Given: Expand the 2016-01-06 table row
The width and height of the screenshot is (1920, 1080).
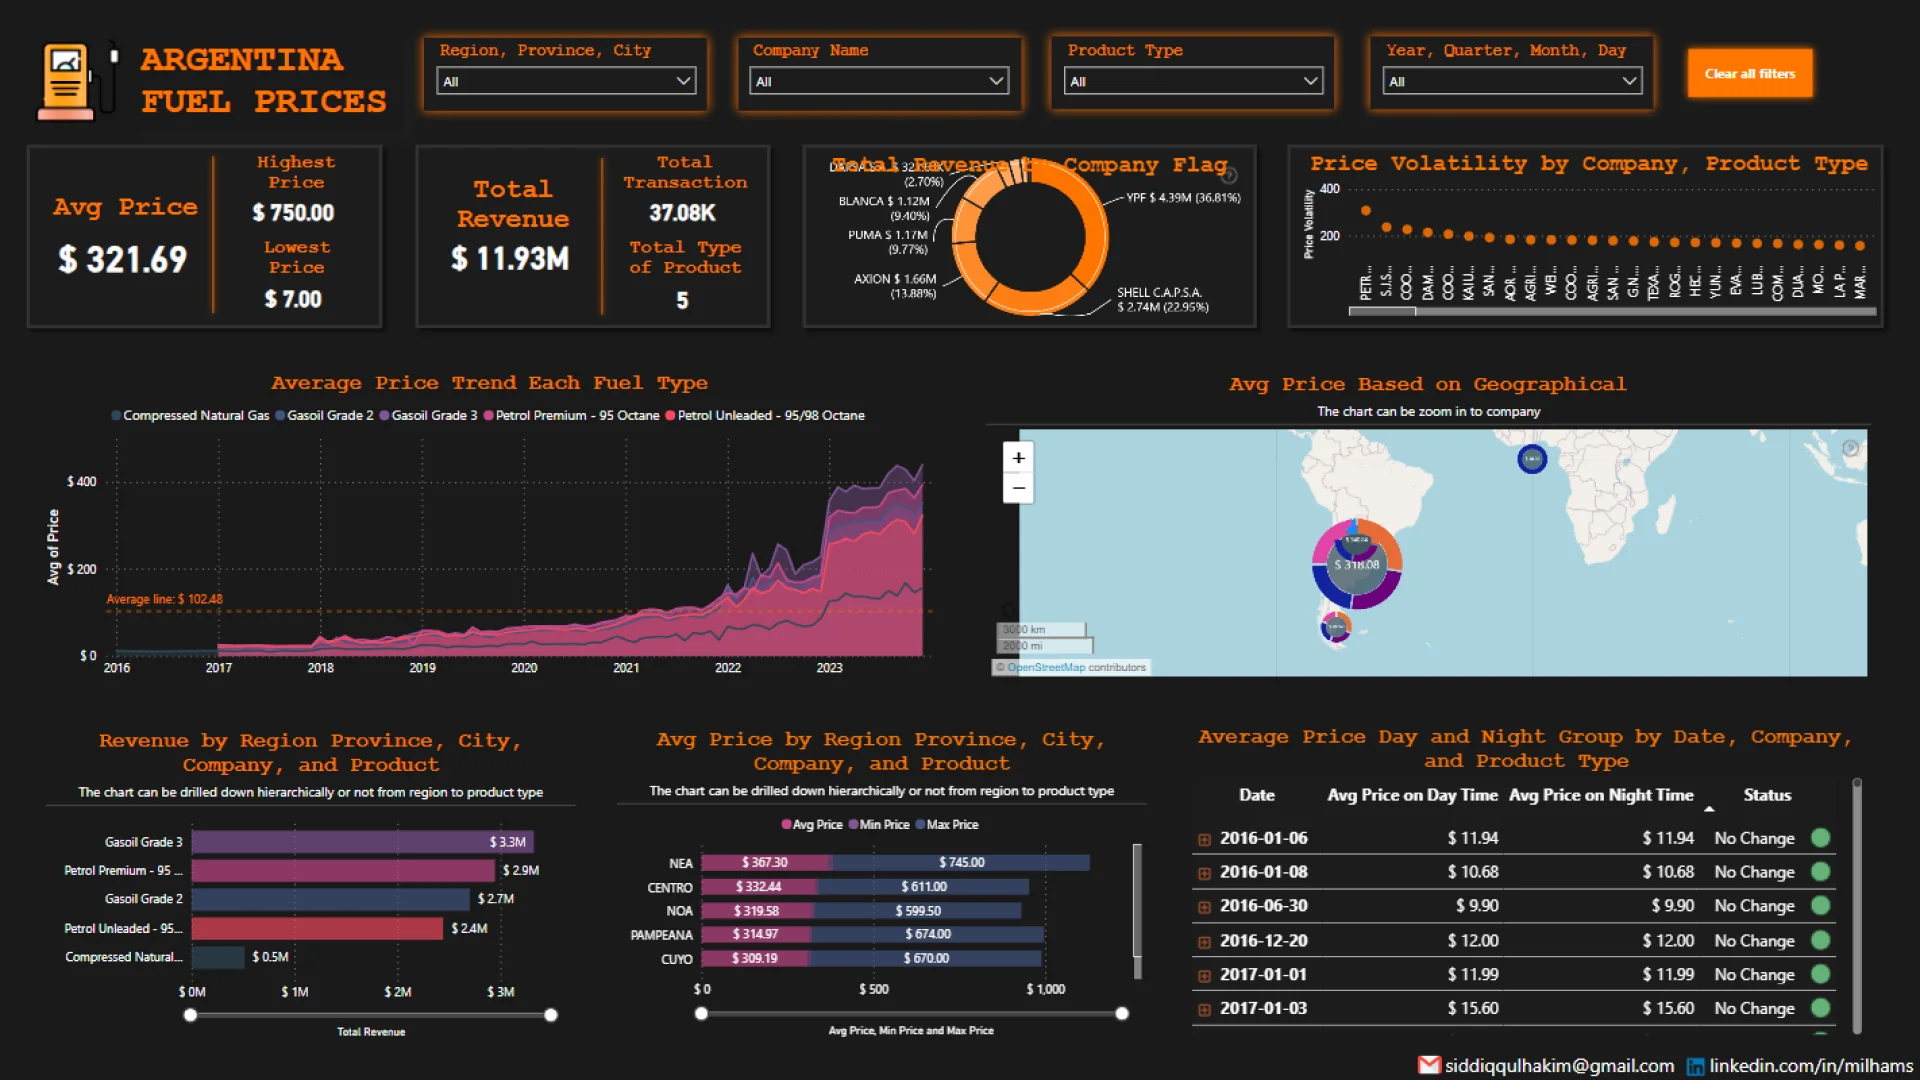Looking at the screenshot, I should (1205, 840).
